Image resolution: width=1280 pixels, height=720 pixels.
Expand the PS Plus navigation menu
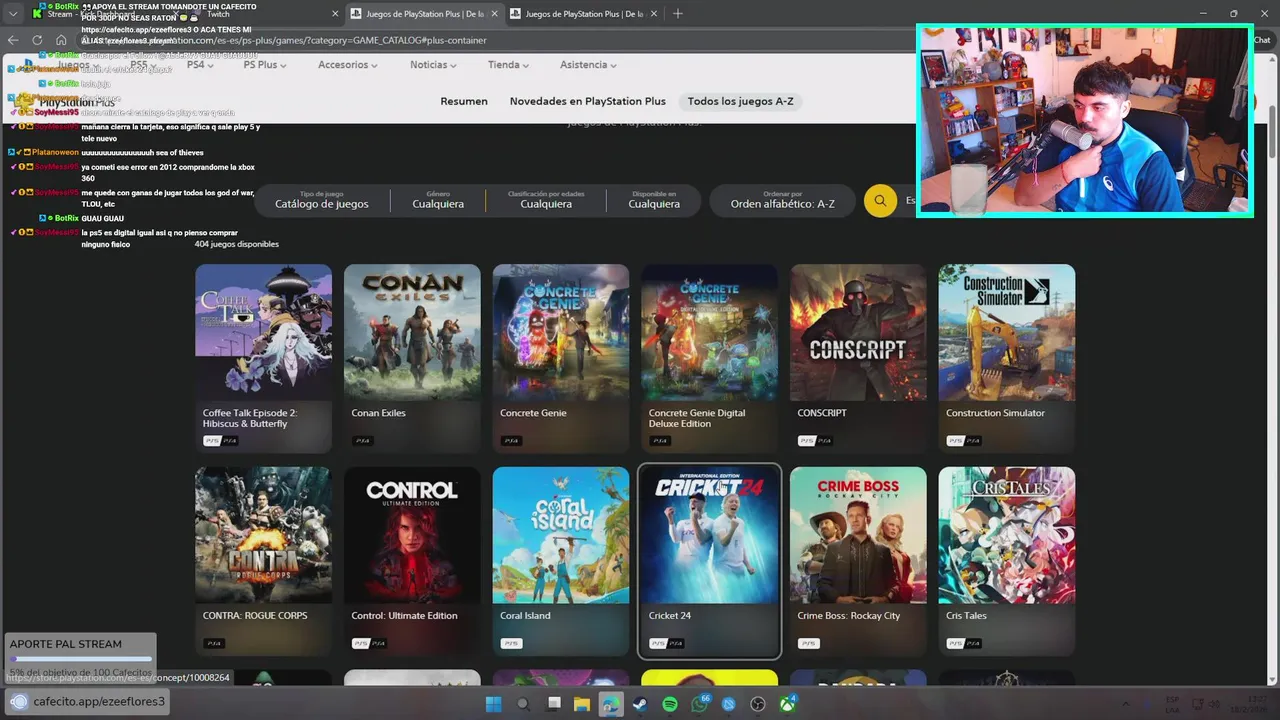[x=265, y=65]
